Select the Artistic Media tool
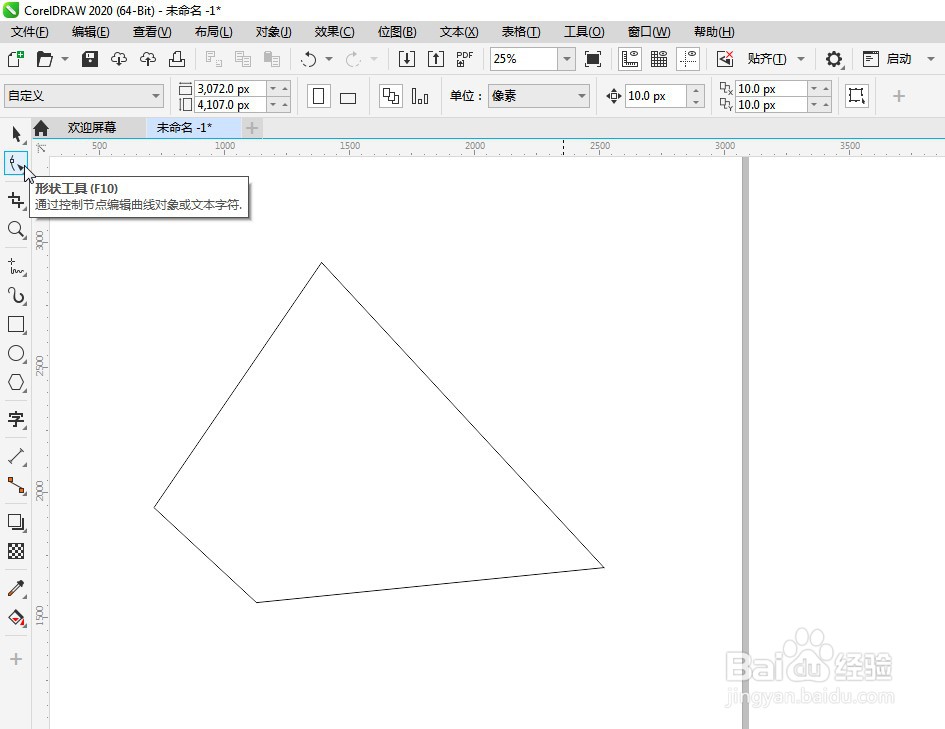Image resolution: width=945 pixels, height=729 pixels. coord(16,295)
